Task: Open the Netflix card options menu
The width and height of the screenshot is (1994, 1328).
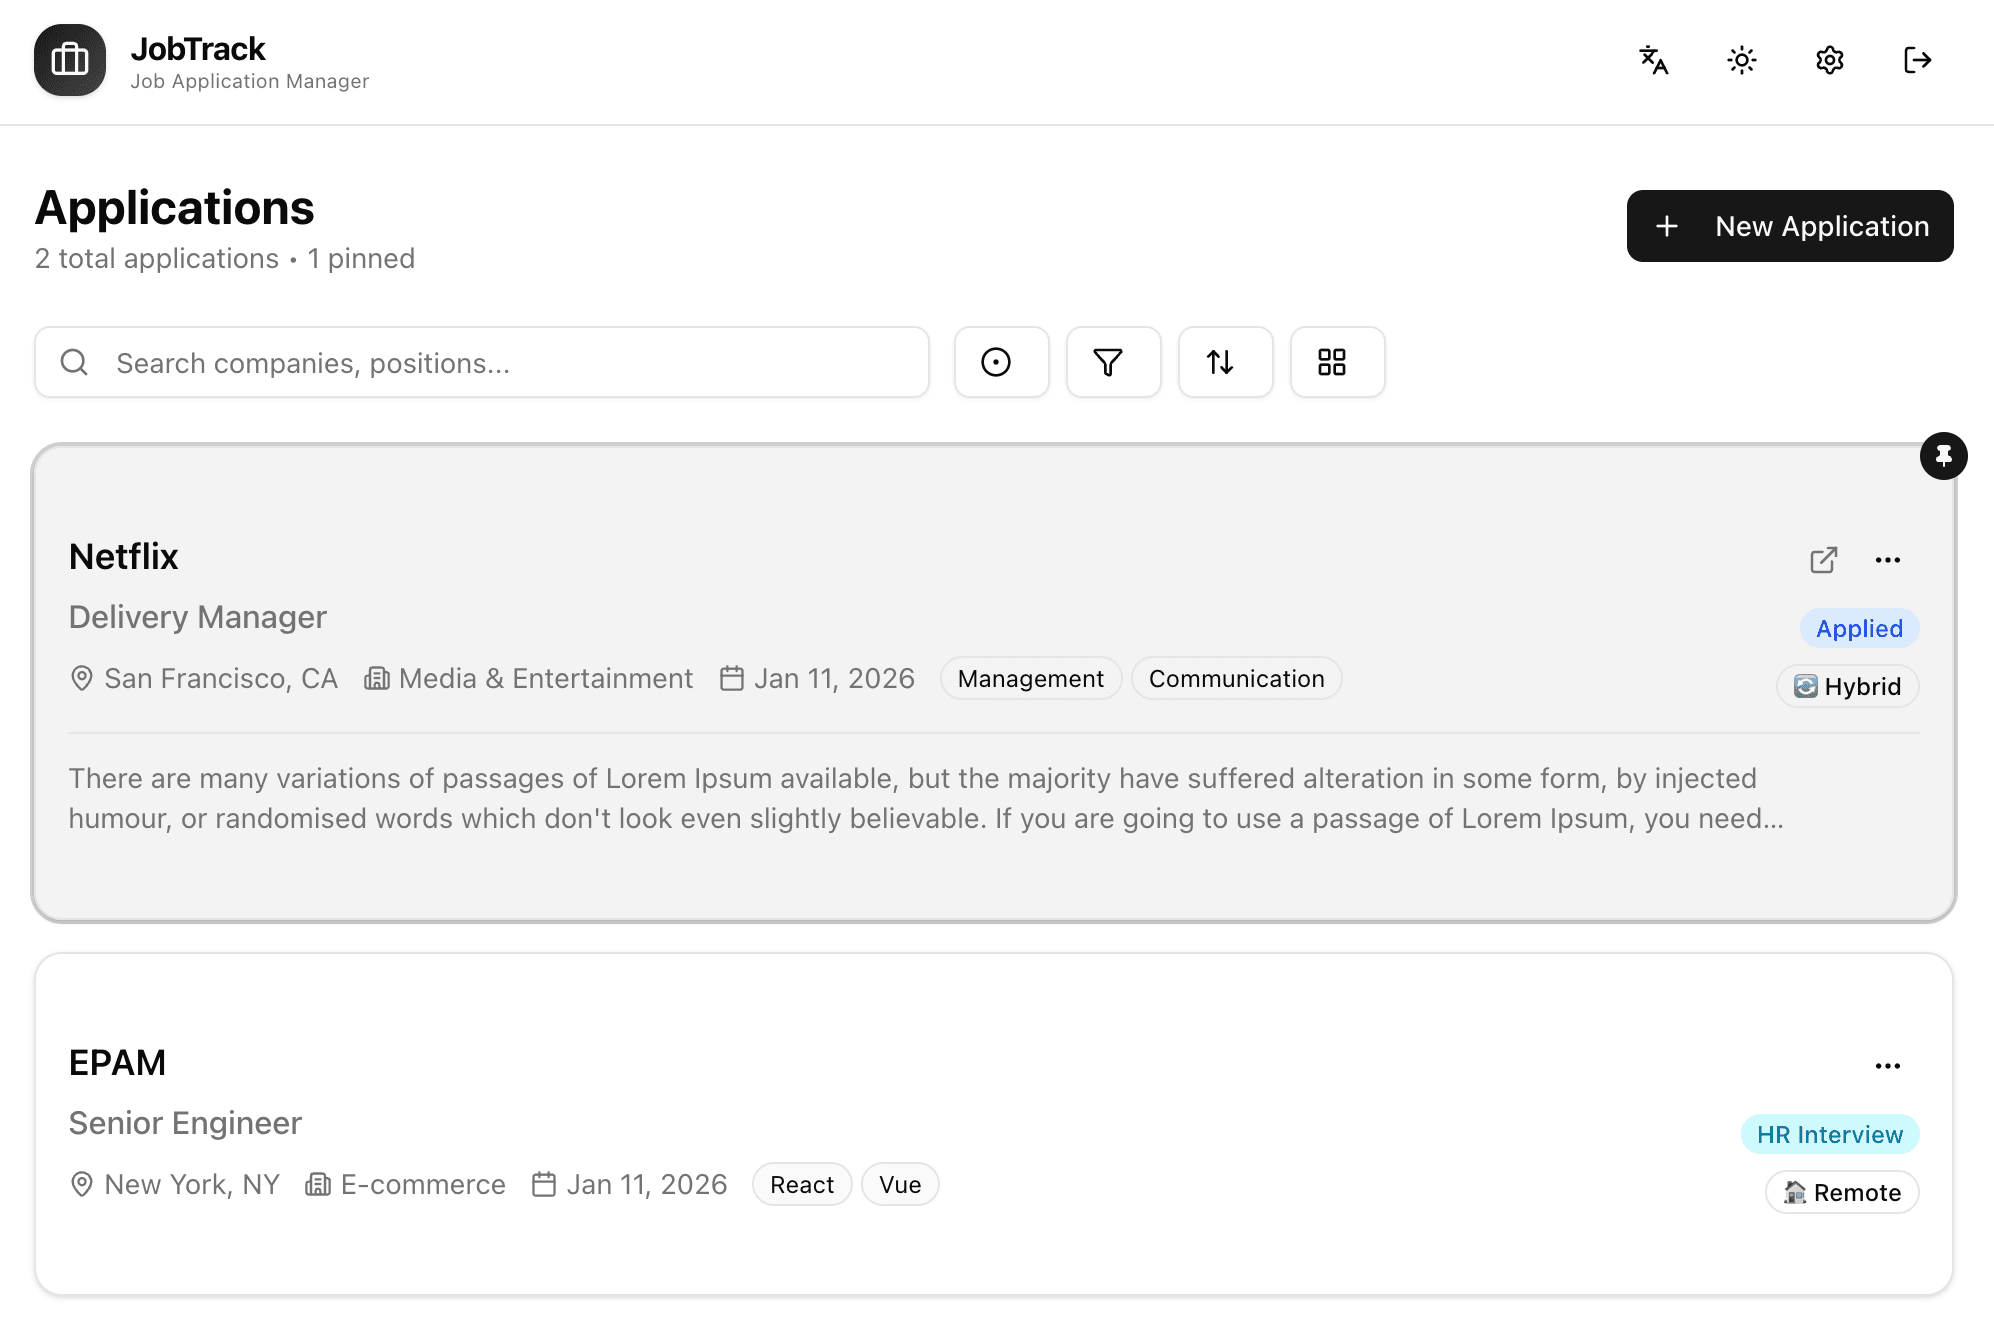Action: tap(1888, 559)
